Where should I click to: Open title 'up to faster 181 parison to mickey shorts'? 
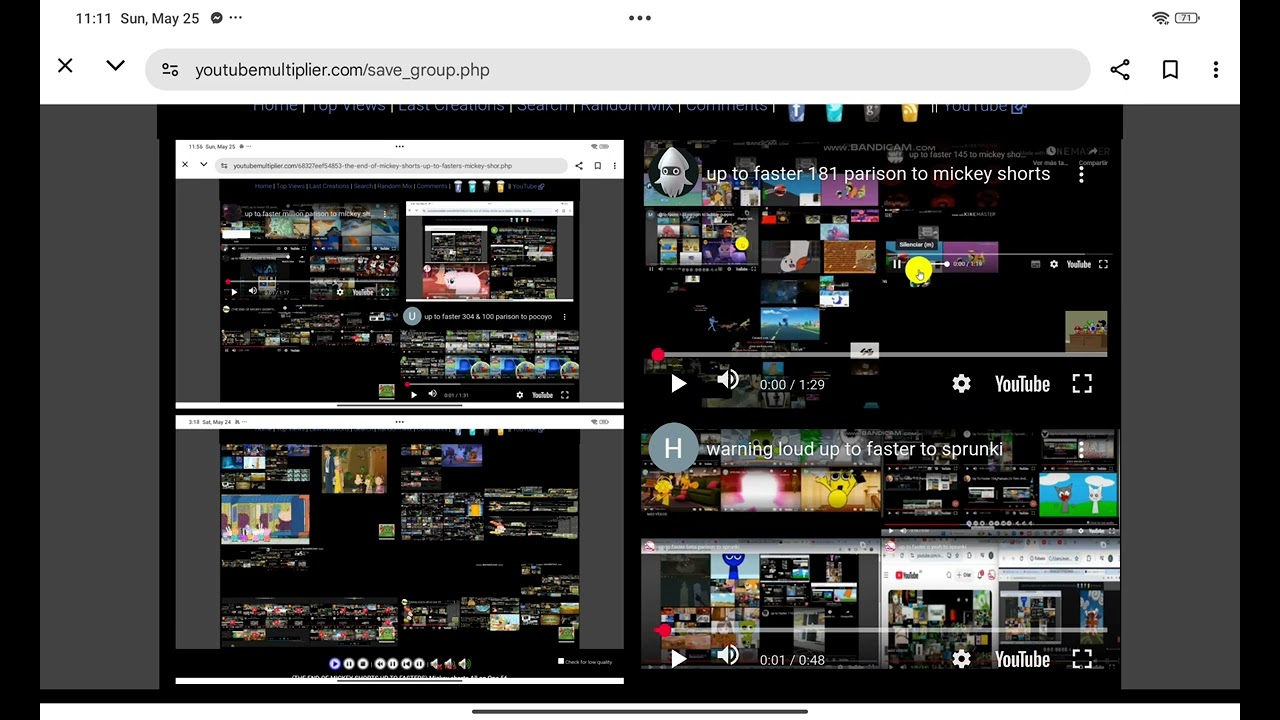click(x=878, y=174)
